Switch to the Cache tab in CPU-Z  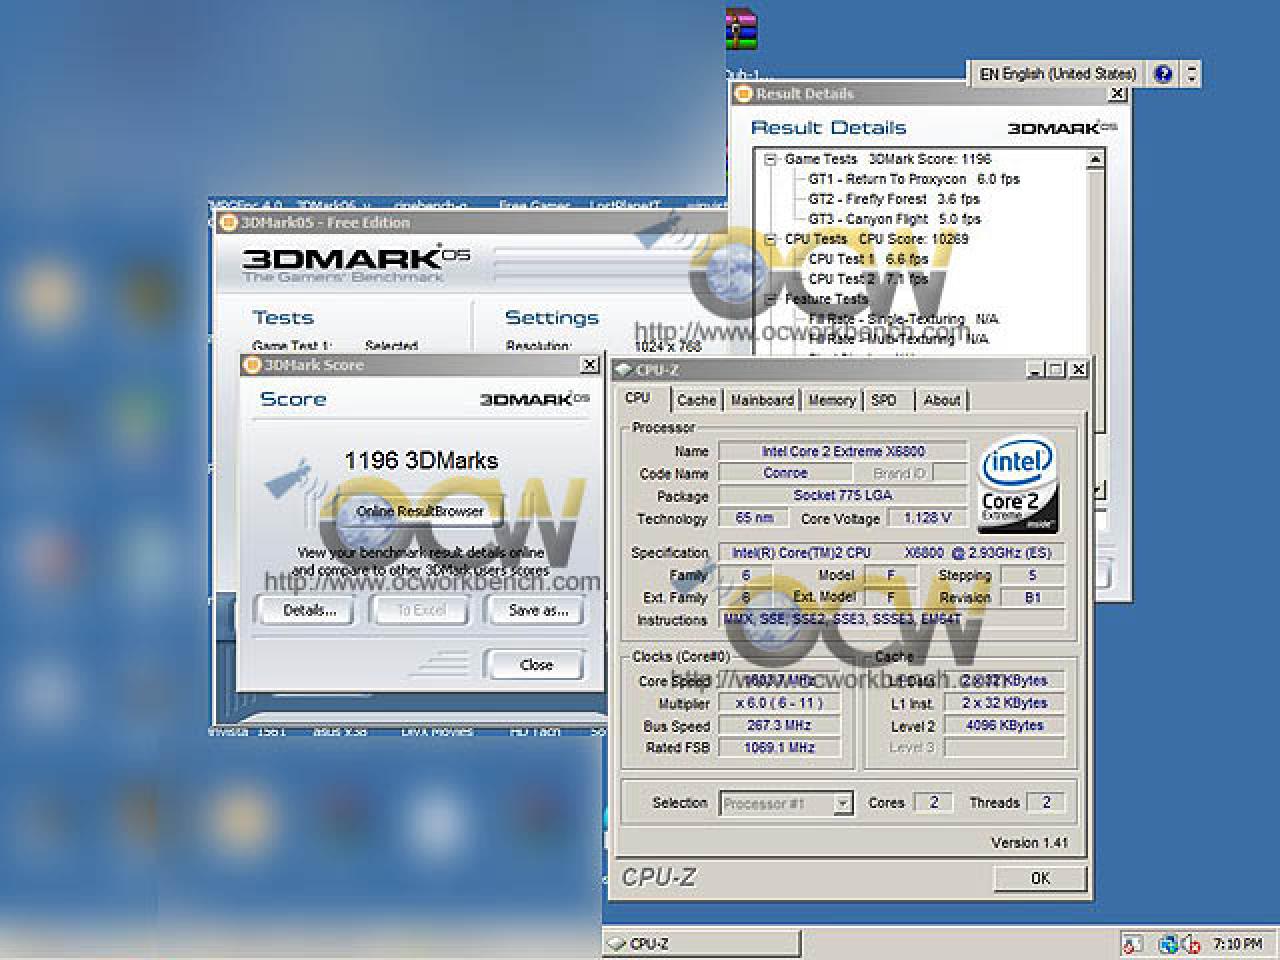pyautogui.click(x=696, y=400)
